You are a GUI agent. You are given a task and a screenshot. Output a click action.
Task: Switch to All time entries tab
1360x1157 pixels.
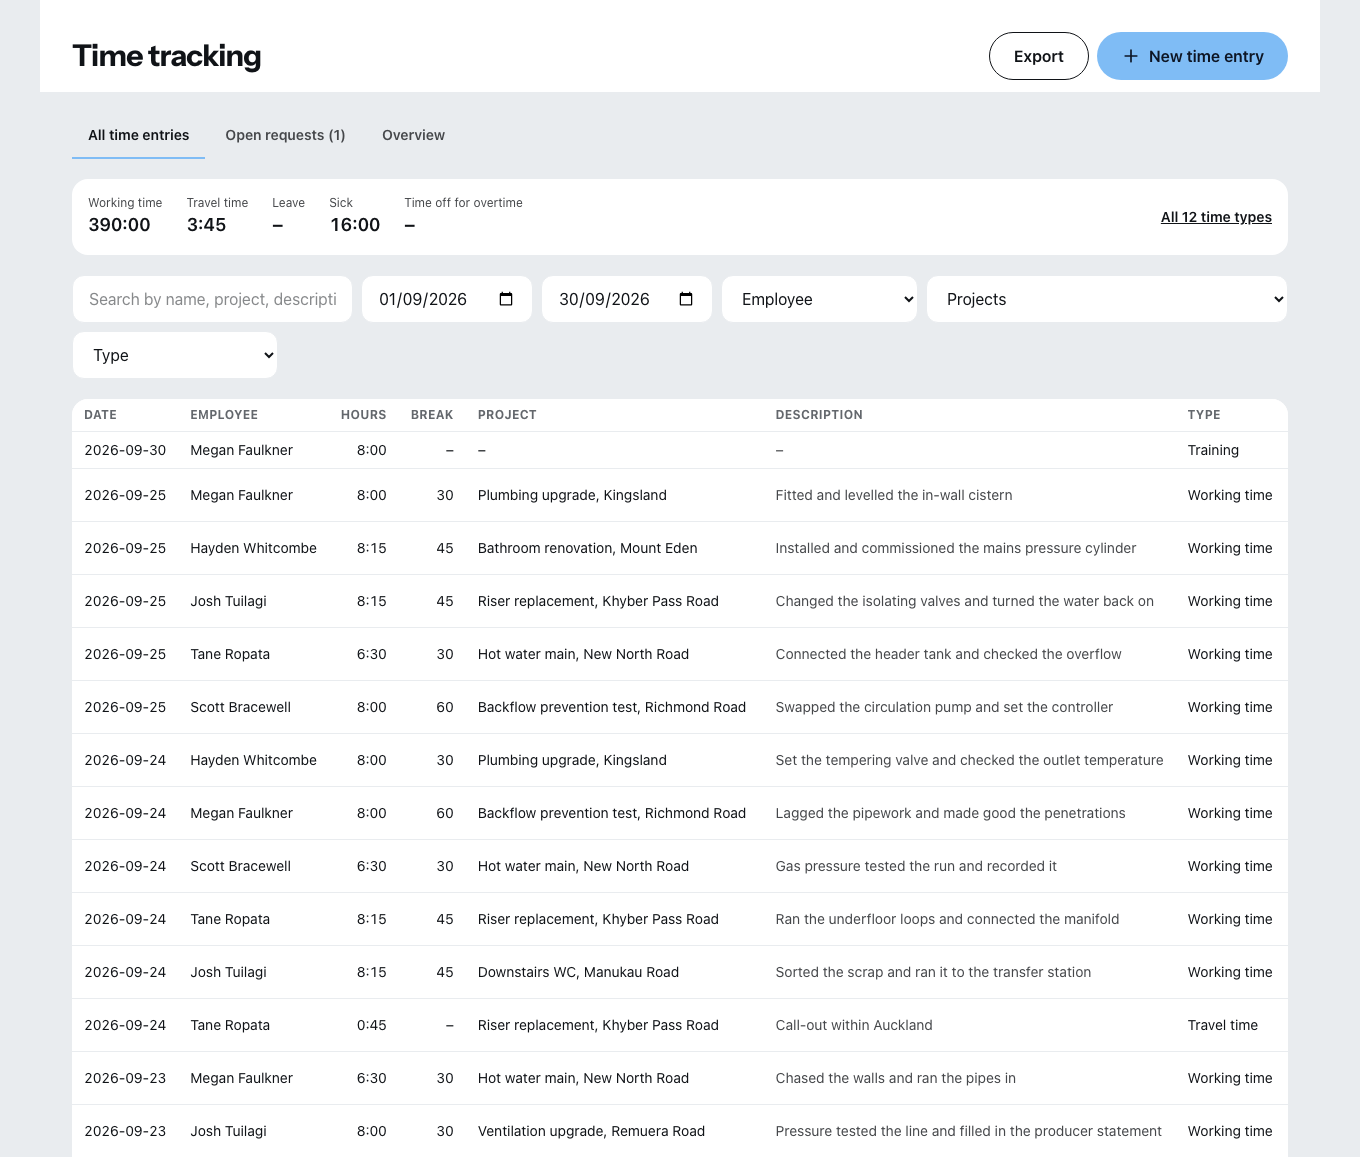[138, 135]
